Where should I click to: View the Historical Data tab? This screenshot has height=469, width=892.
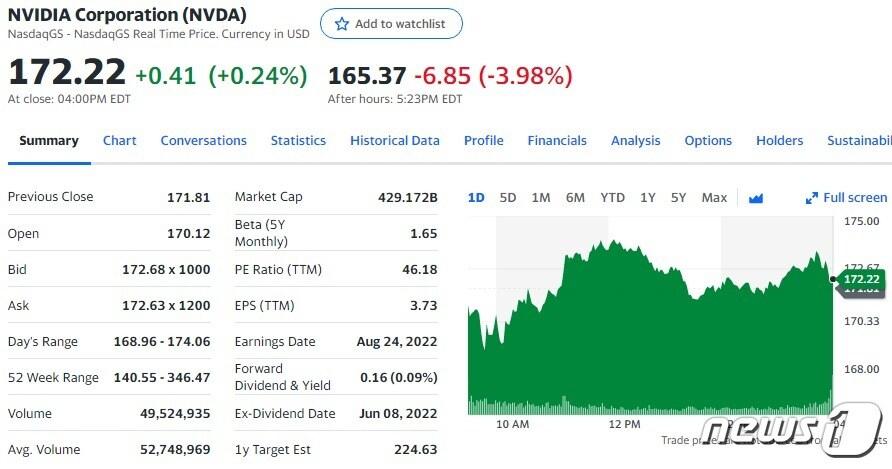(x=395, y=141)
